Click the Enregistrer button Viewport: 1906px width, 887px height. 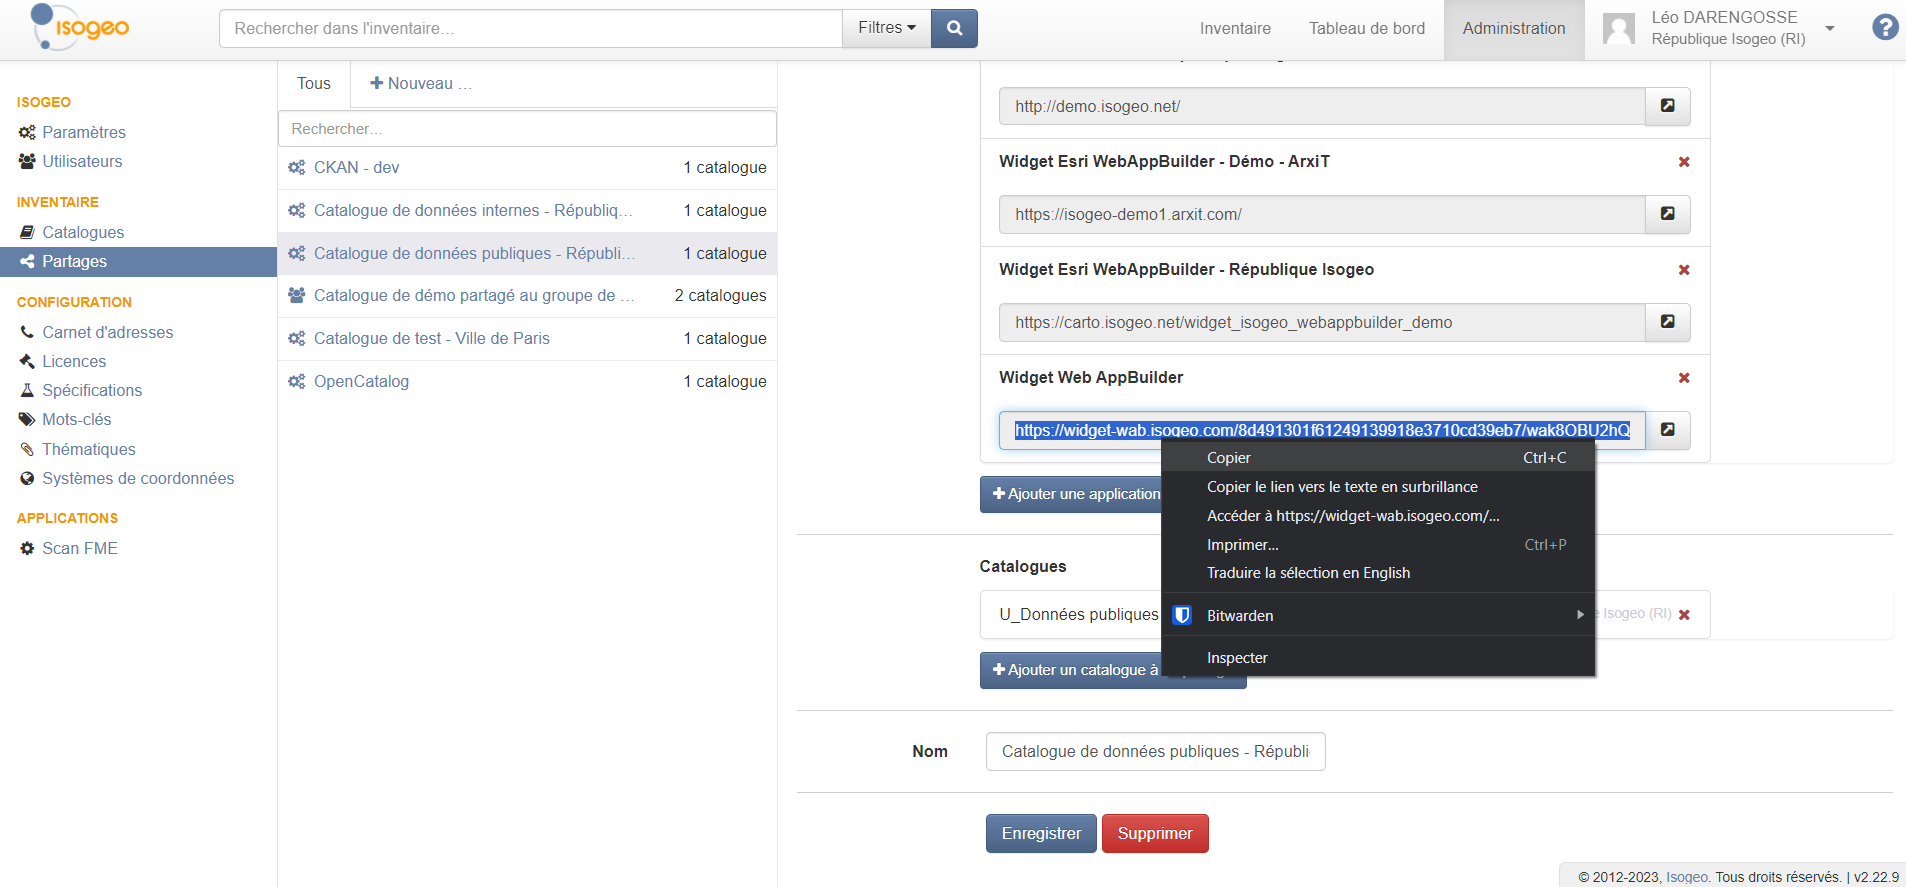1041,833
